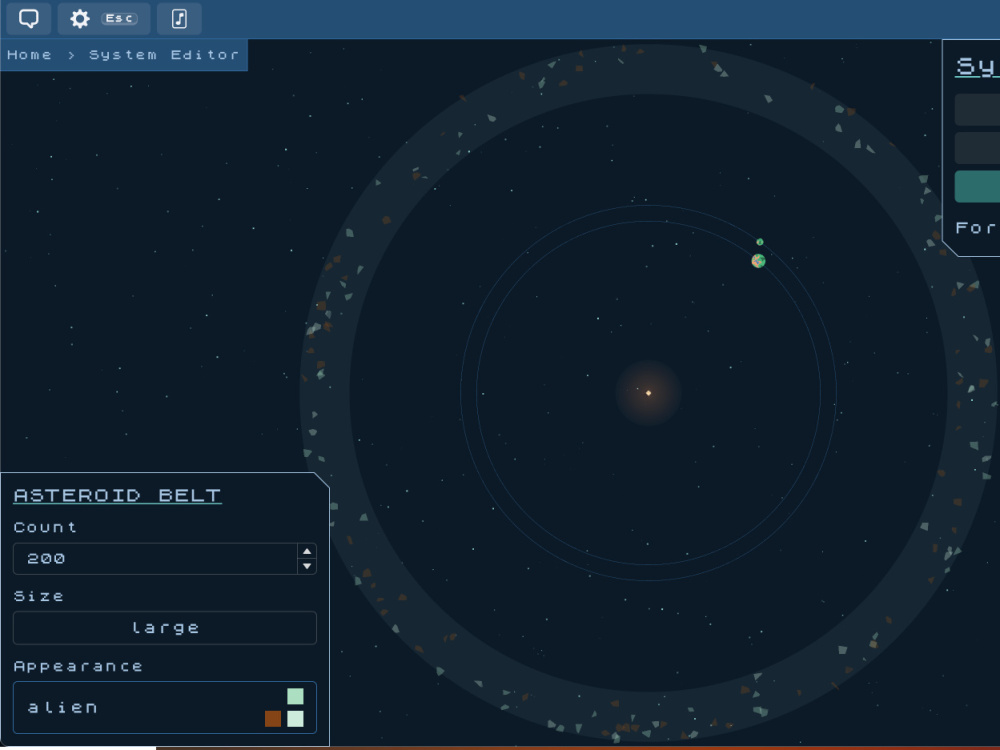Open the Size selector set to large
This screenshot has width=1000, height=750.
pos(165,628)
